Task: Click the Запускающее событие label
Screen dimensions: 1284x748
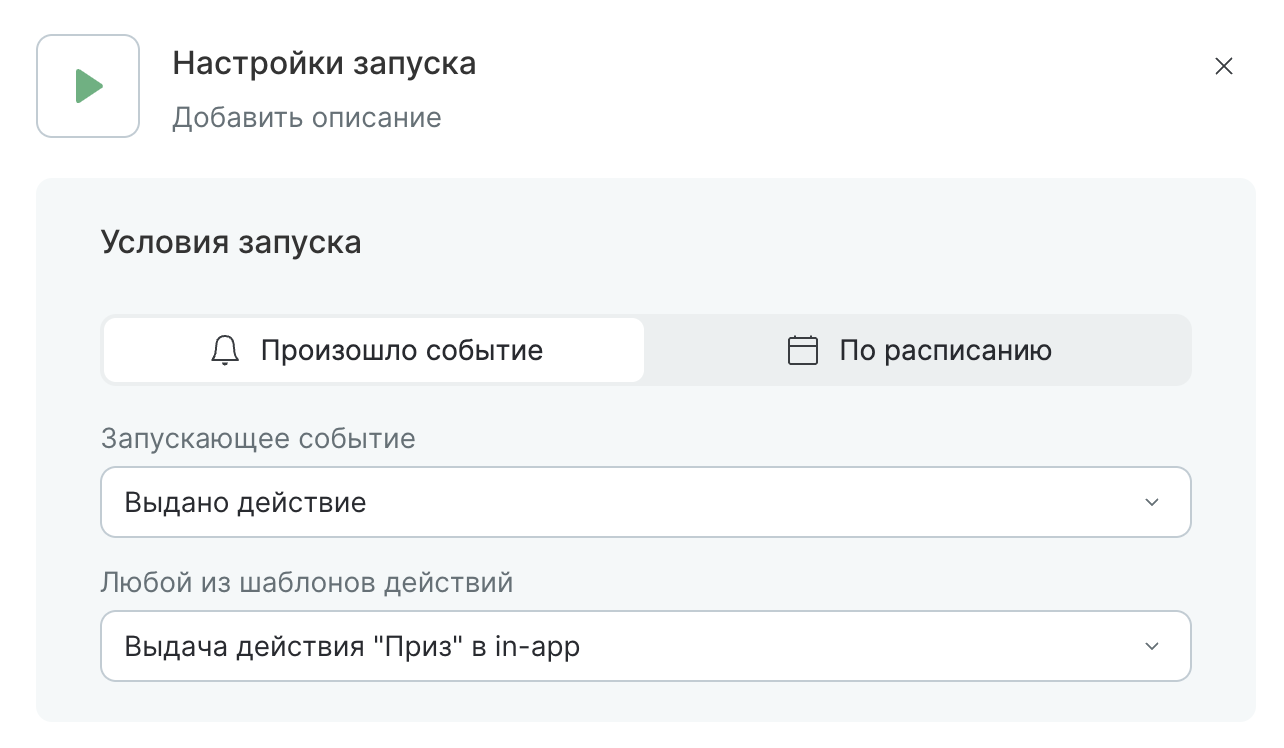Action: [x=258, y=439]
